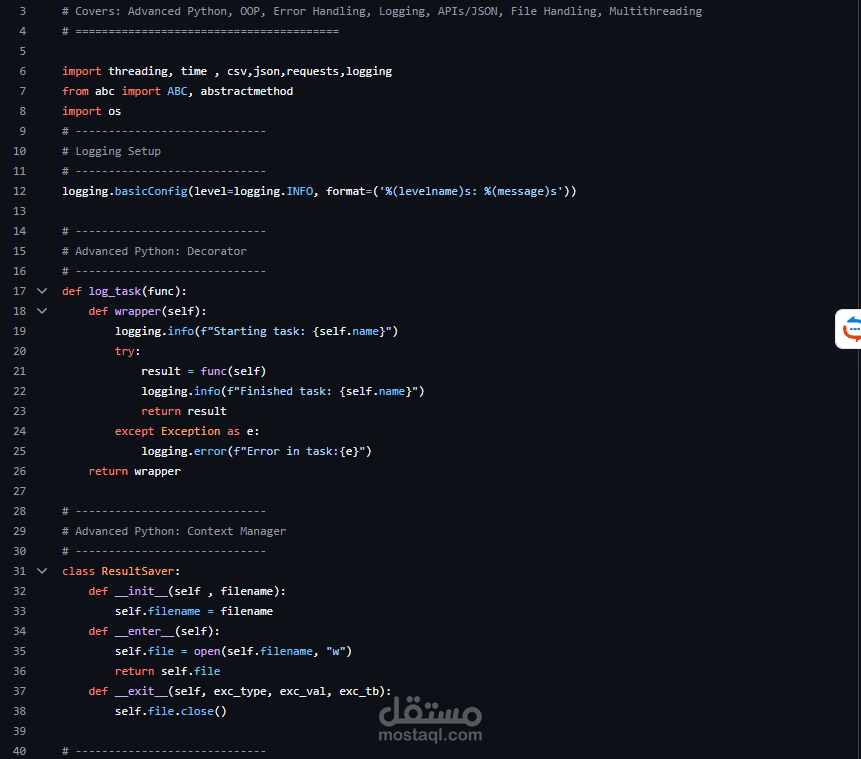The height and width of the screenshot is (759, 861).
Task: Click '# Advanced Python: Decorator' comment
Action: (154, 251)
